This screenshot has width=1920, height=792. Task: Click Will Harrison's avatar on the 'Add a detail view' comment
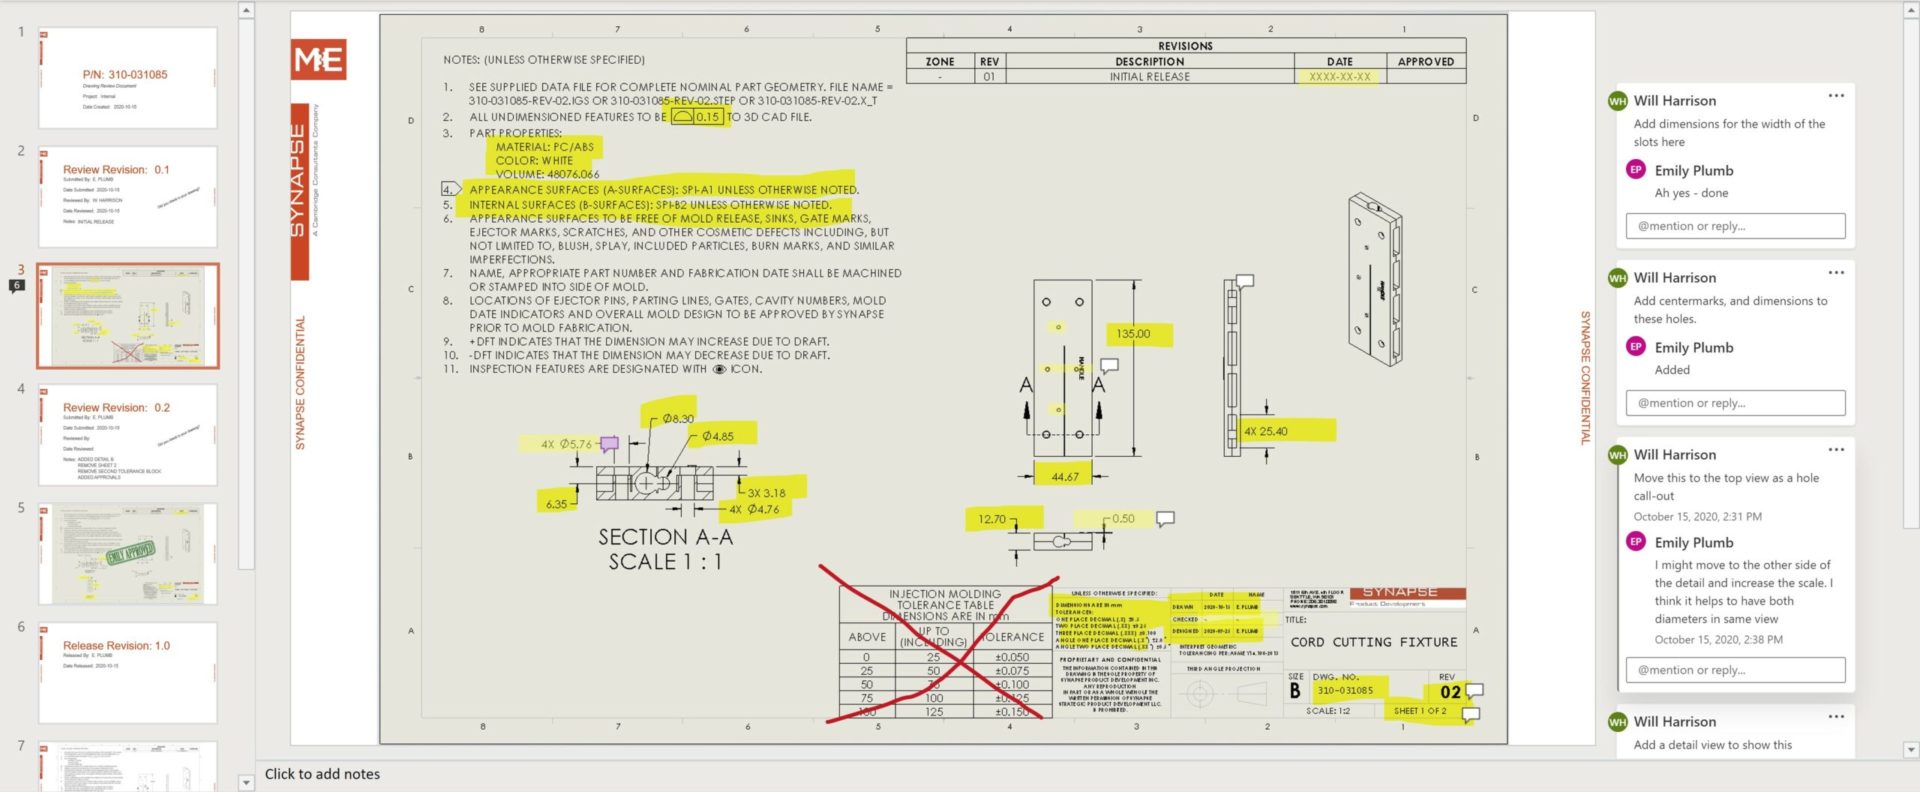(x=1617, y=722)
